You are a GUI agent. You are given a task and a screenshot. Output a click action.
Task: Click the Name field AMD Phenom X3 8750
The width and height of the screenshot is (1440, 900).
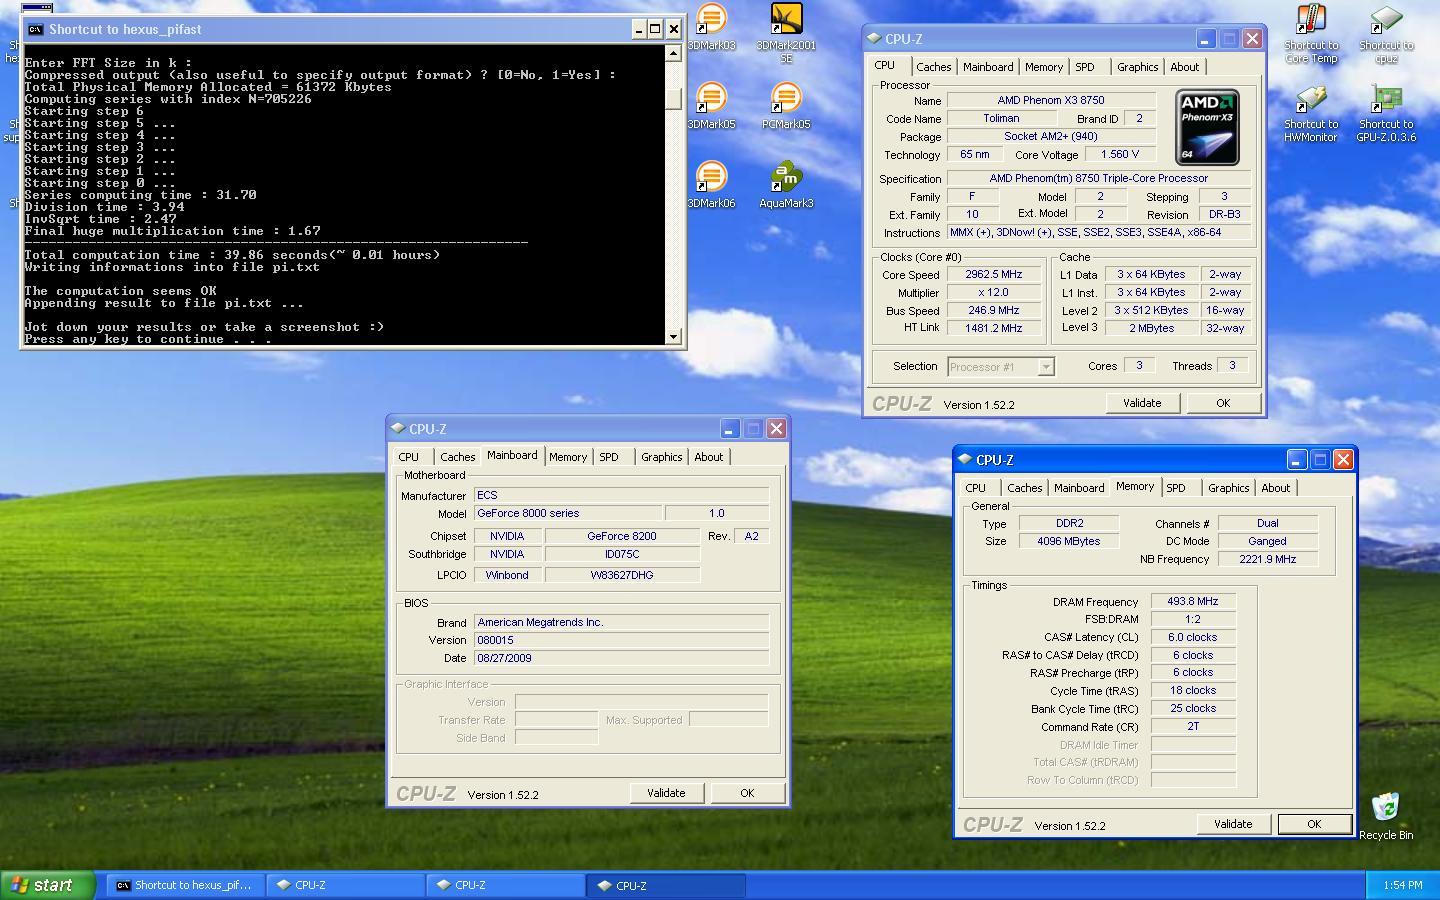[1051, 100]
